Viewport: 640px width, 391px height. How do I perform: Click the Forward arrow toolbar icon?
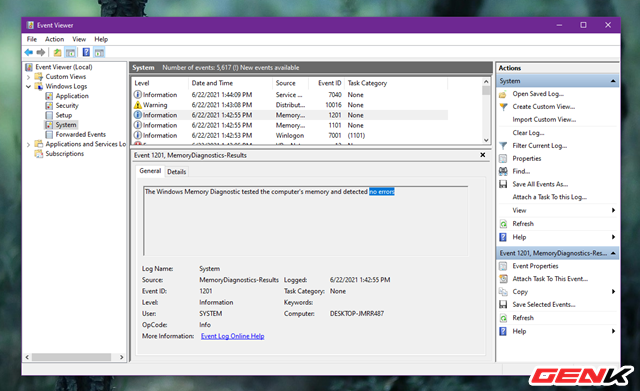tap(41, 52)
